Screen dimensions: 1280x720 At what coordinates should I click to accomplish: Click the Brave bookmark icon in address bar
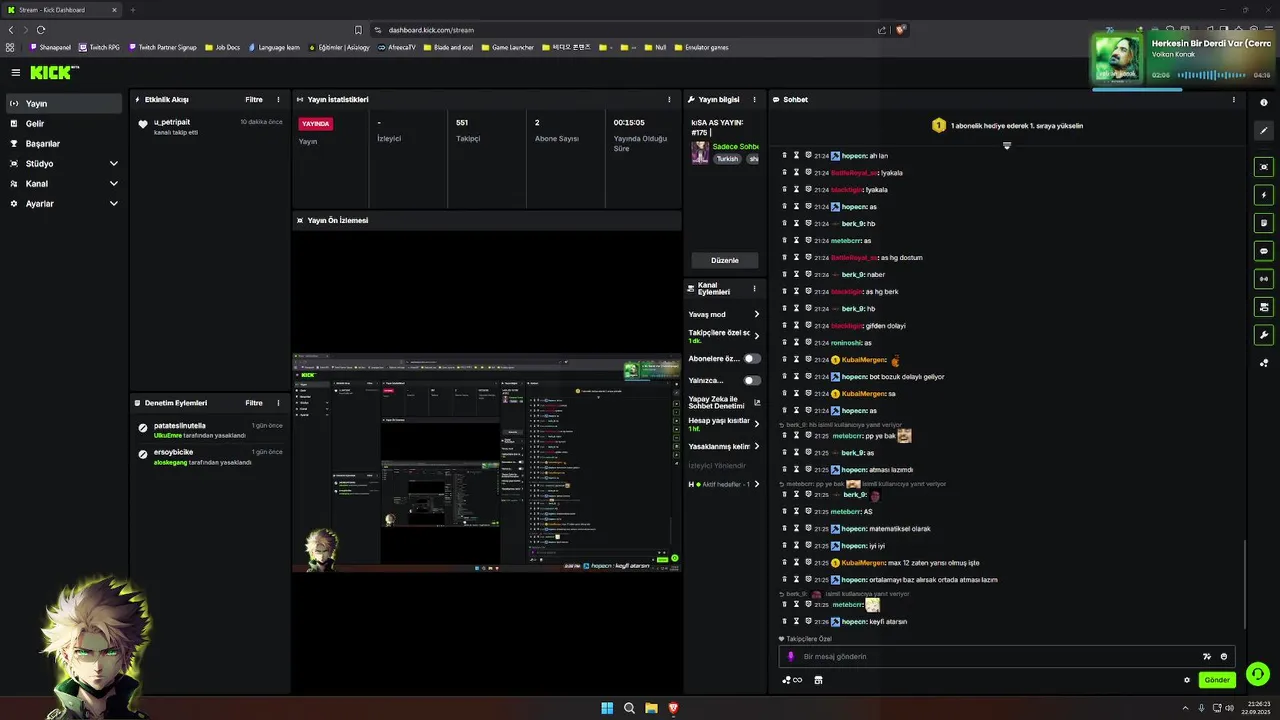pyautogui.click(x=358, y=30)
